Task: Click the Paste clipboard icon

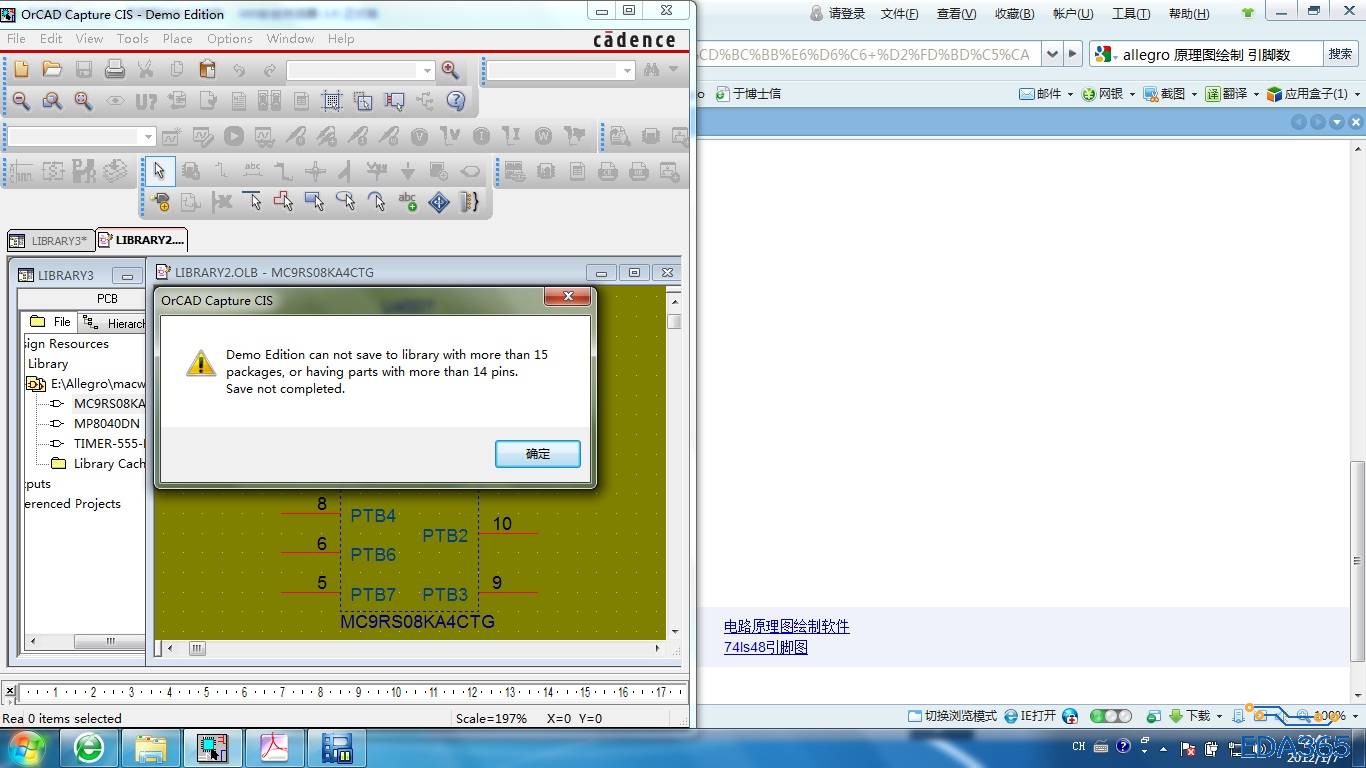Action: 207,69
